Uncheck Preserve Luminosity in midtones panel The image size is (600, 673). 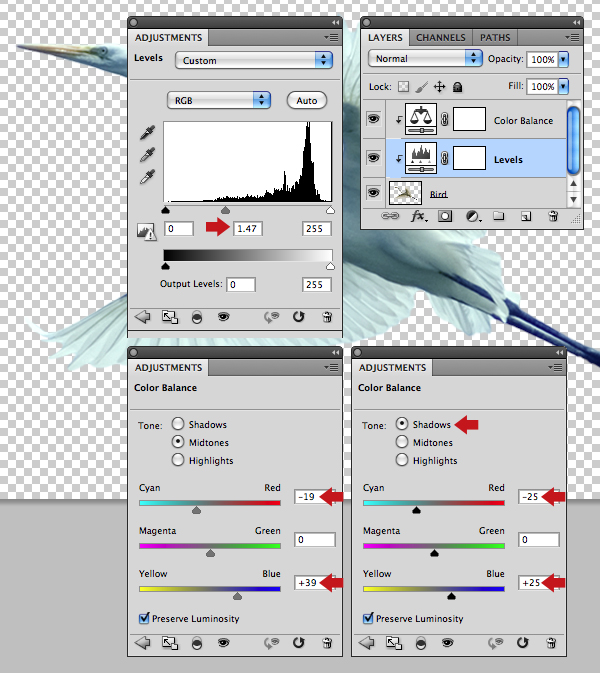tap(144, 618)
